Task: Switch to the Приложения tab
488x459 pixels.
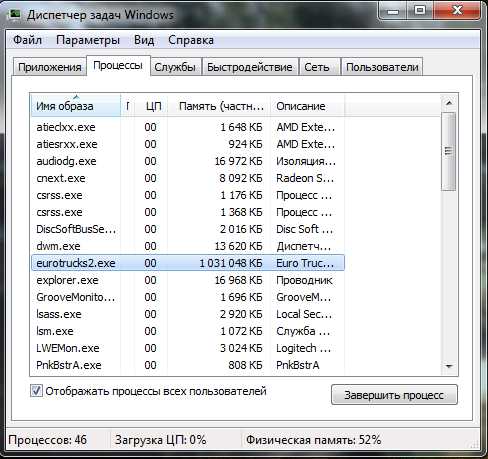Action: (50, 67)
